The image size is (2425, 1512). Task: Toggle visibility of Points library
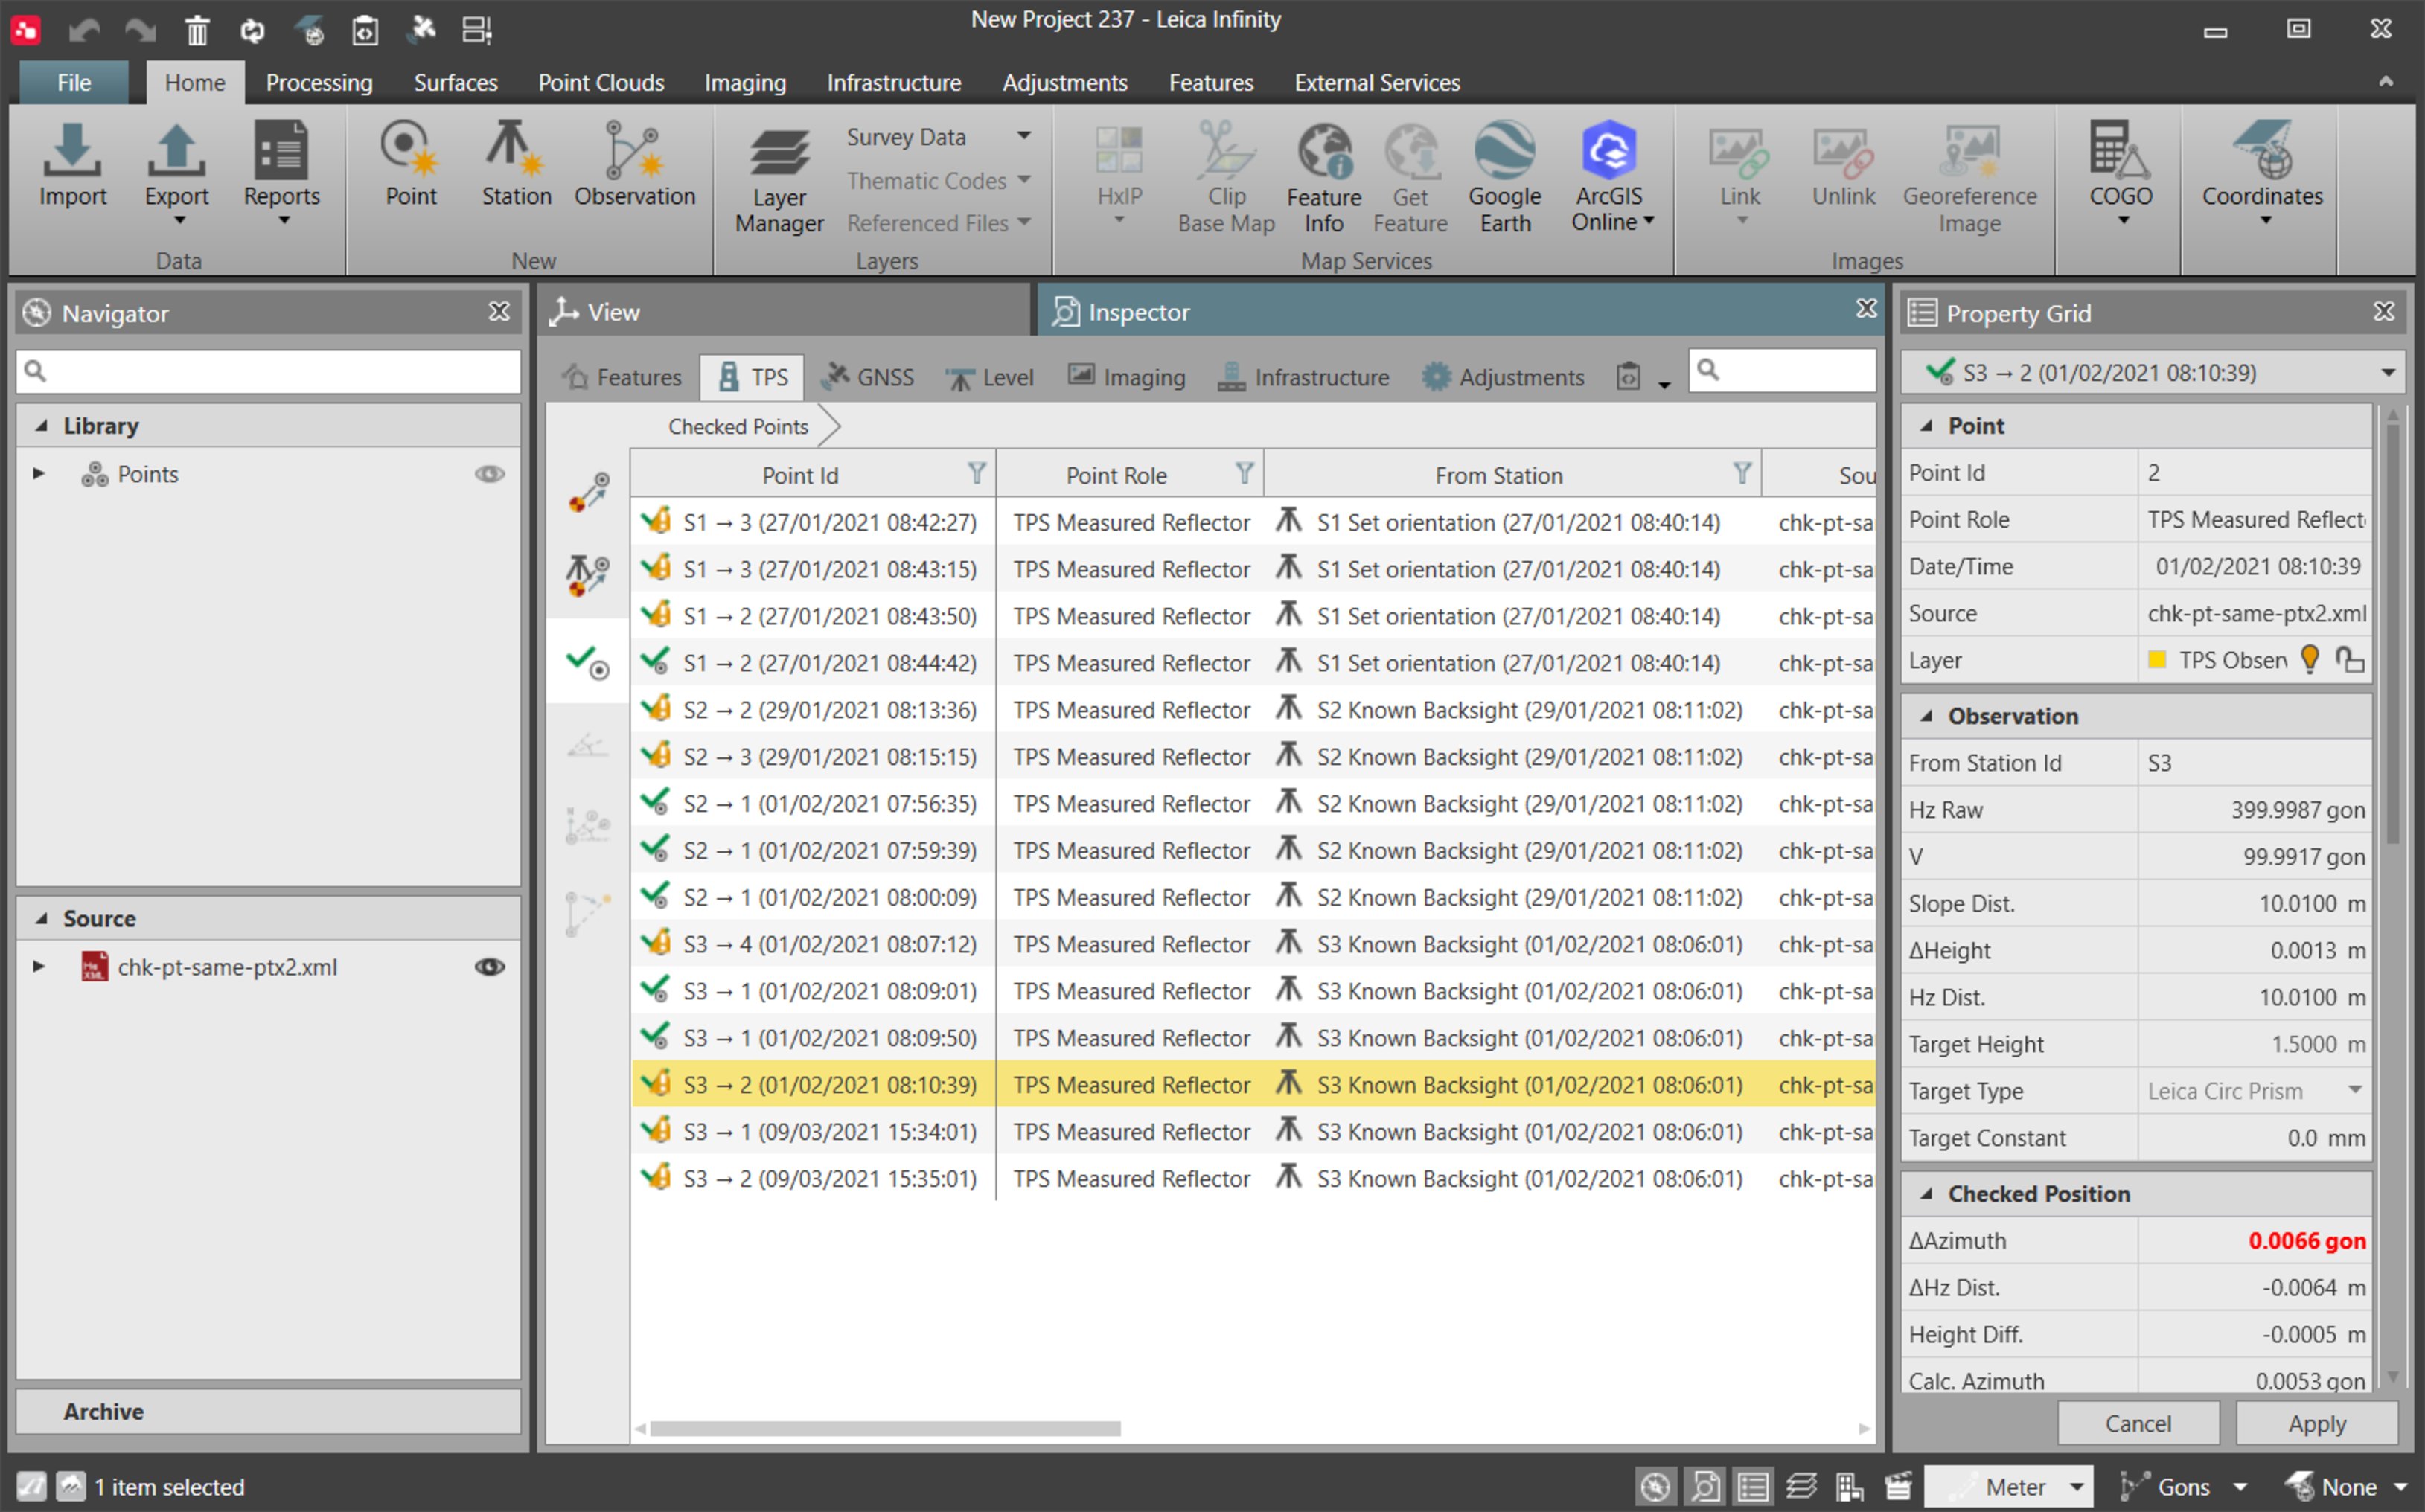[489, 474]
